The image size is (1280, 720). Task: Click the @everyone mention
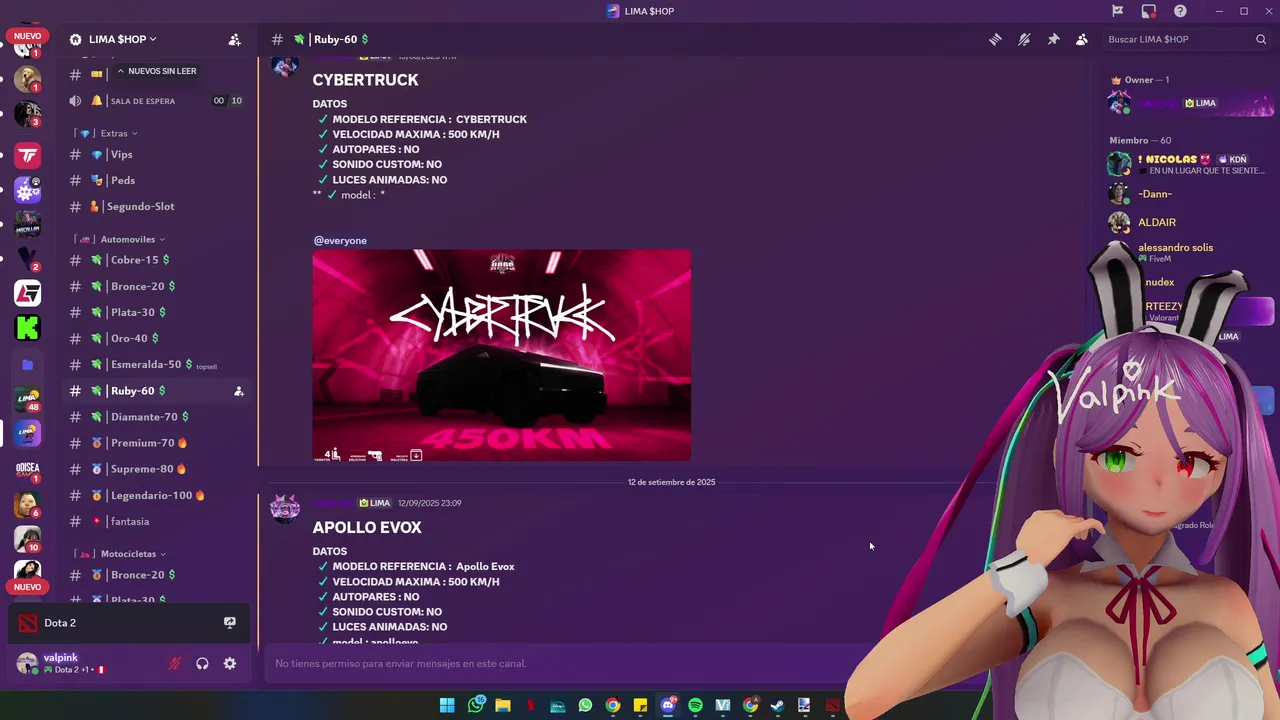click(340, 240)
